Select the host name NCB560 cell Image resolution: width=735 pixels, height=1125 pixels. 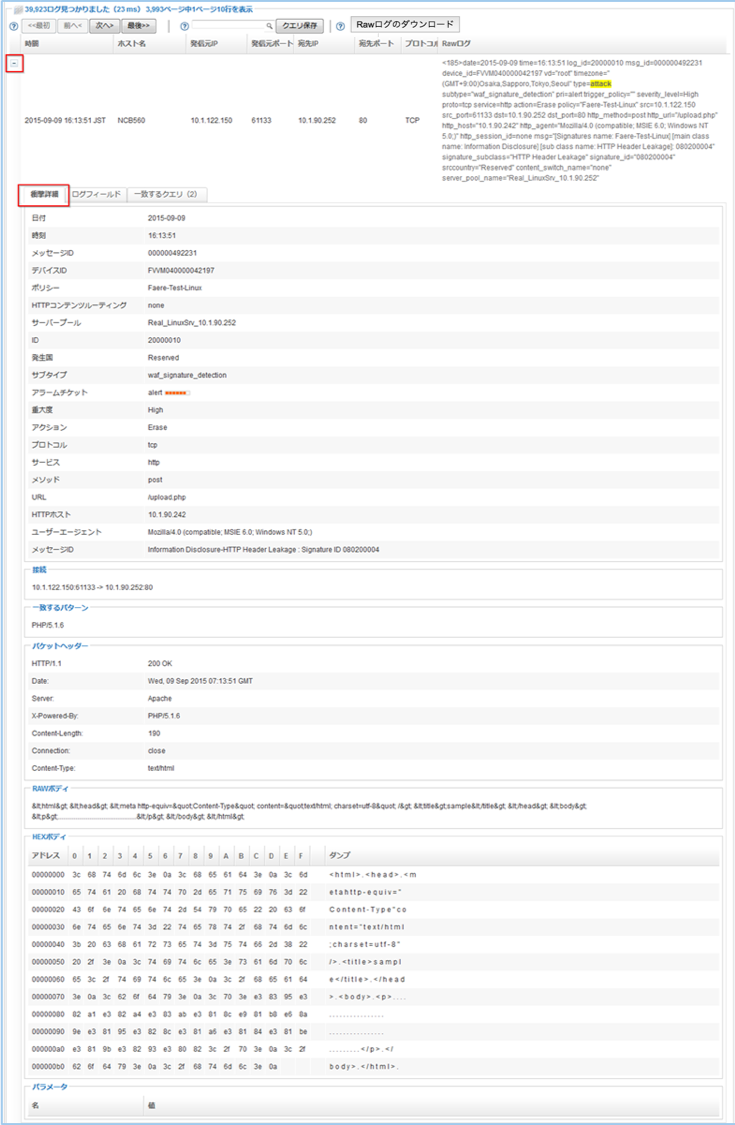click(131, 121)
